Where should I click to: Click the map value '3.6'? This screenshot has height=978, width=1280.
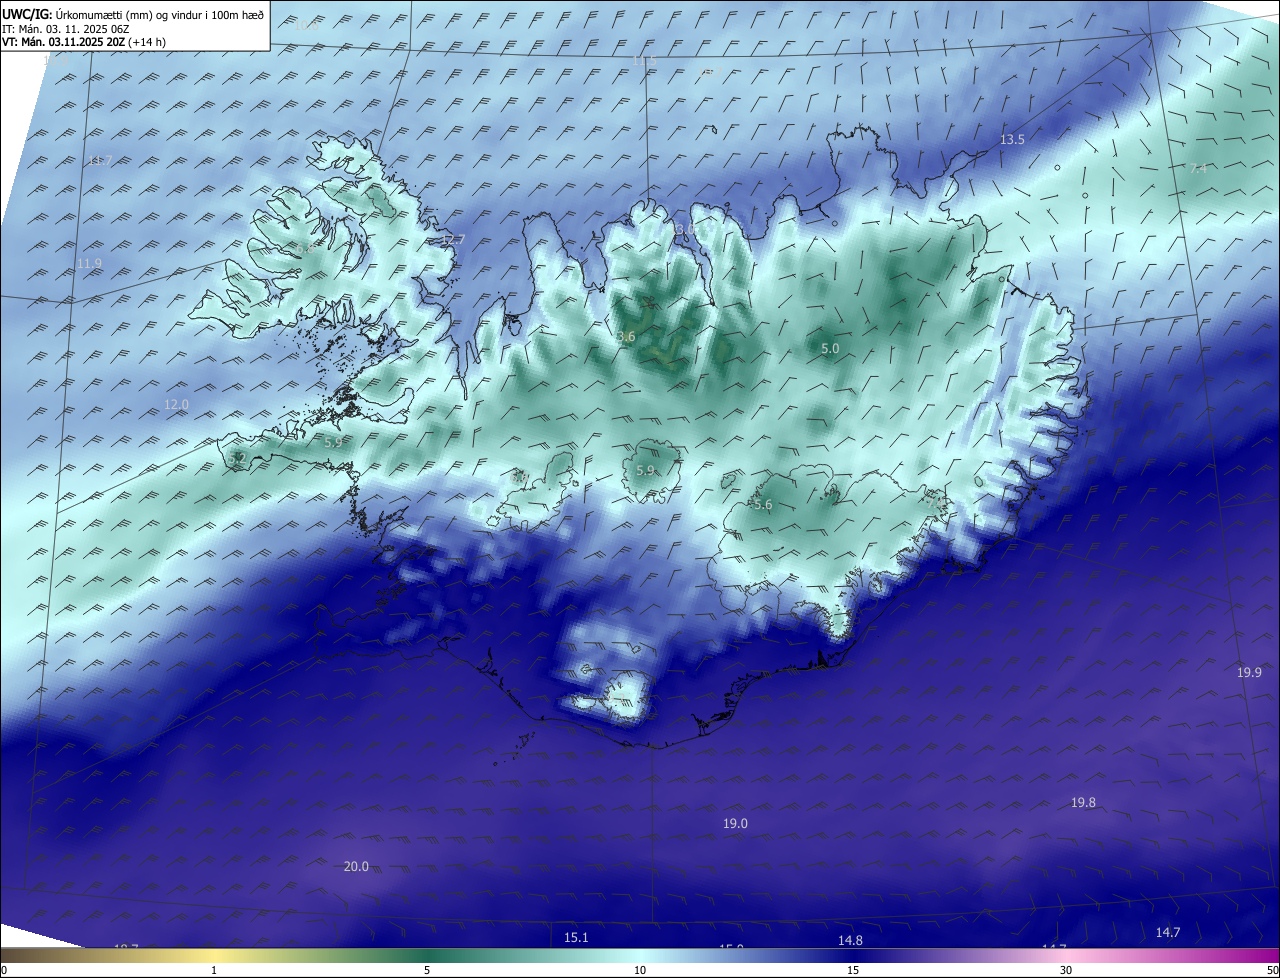pos(626,337)
